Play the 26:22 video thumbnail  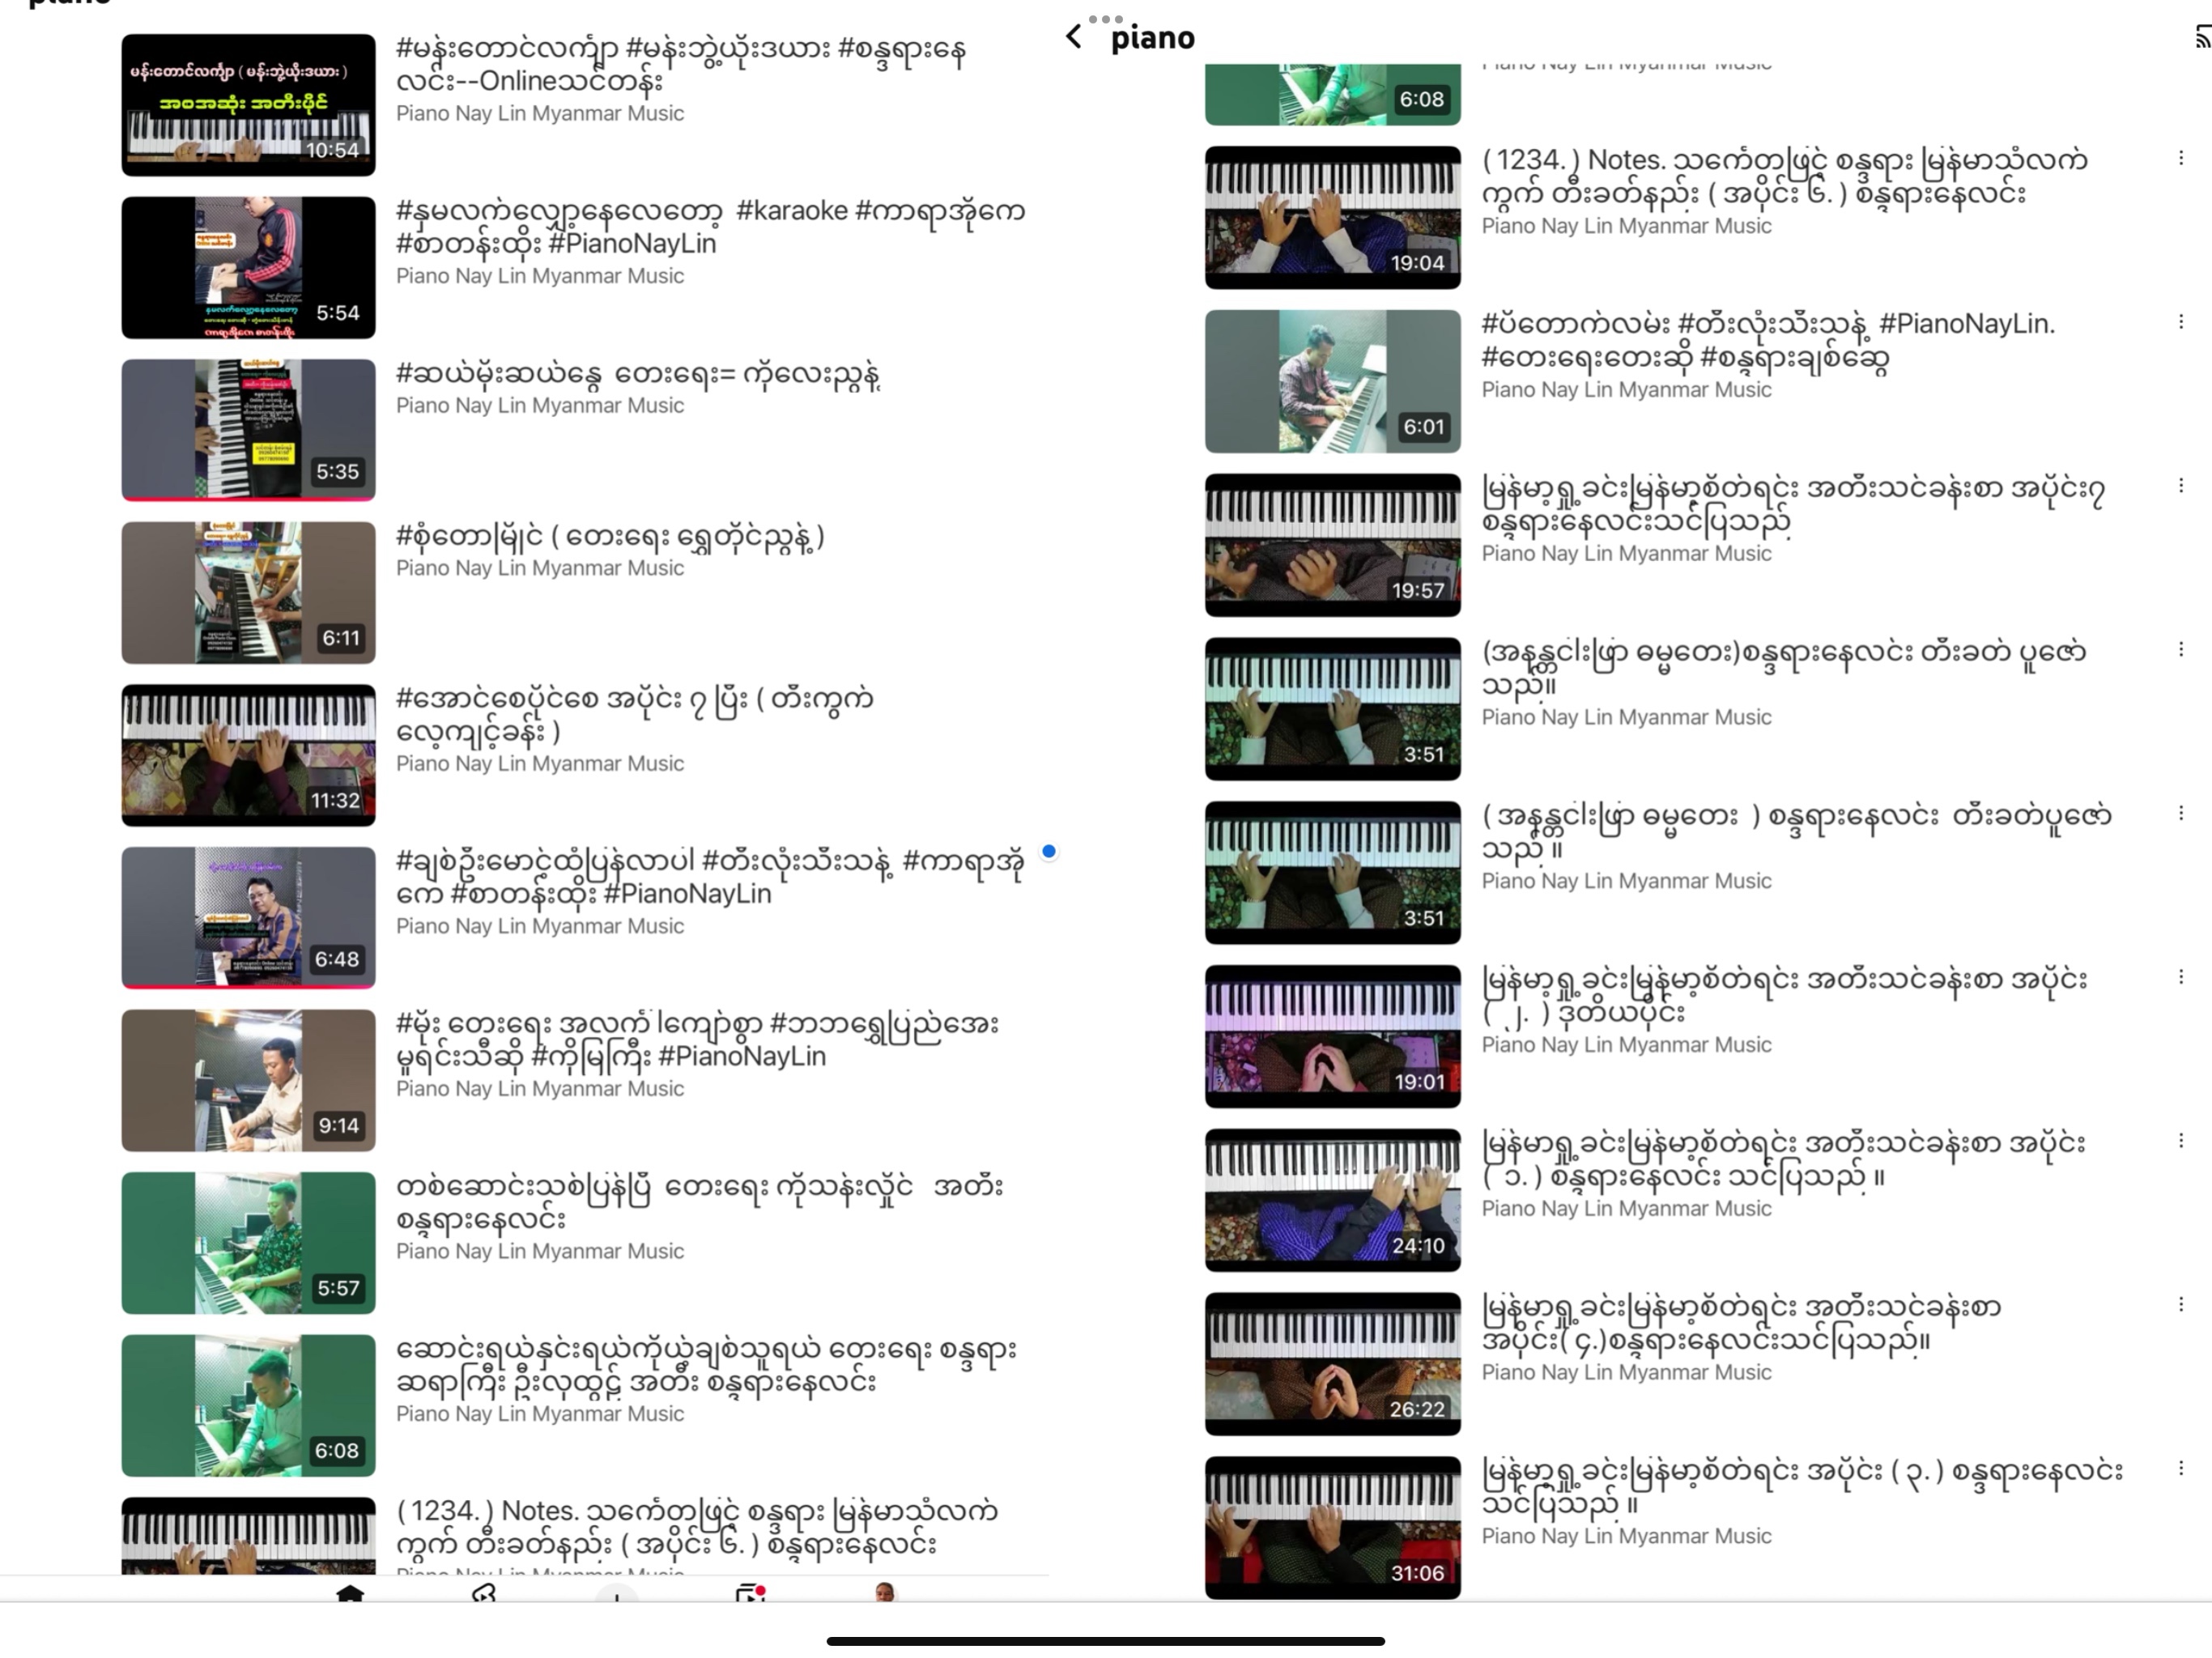point(1332,1364)
